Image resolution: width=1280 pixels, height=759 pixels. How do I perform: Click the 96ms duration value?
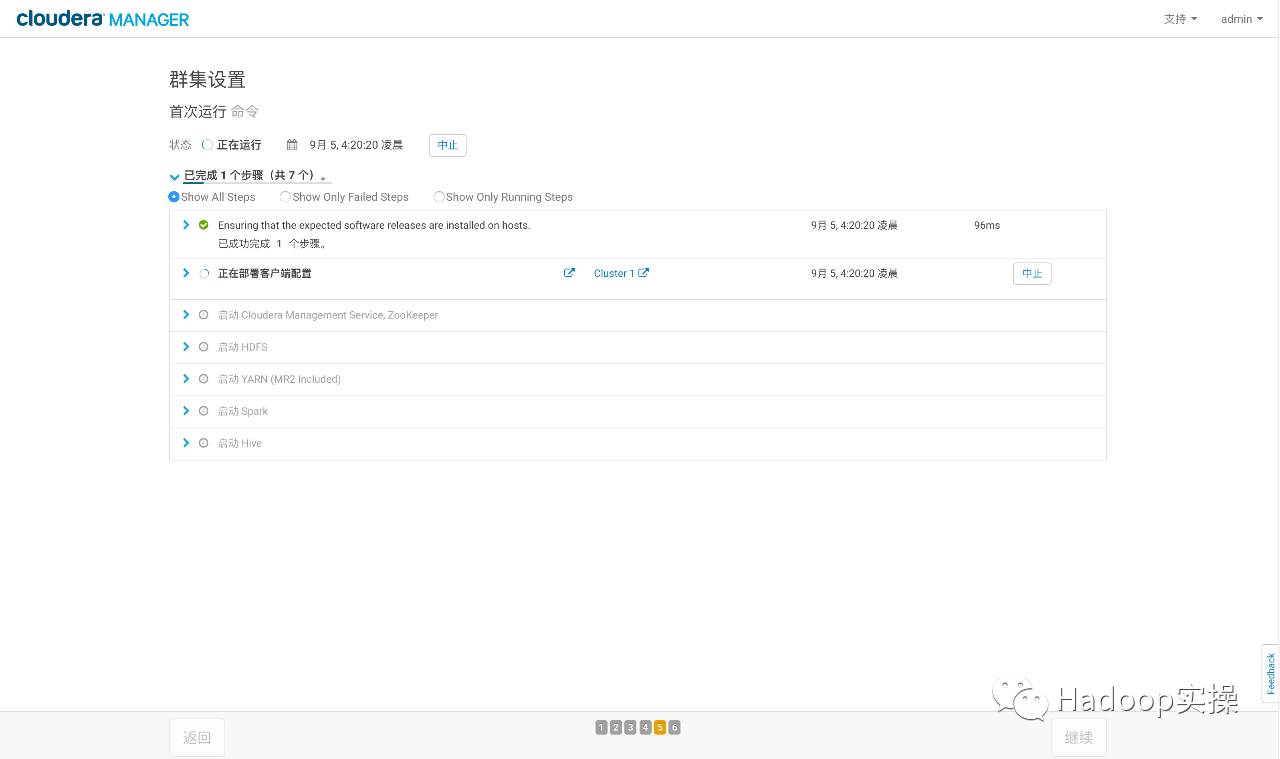click(987, 225)
